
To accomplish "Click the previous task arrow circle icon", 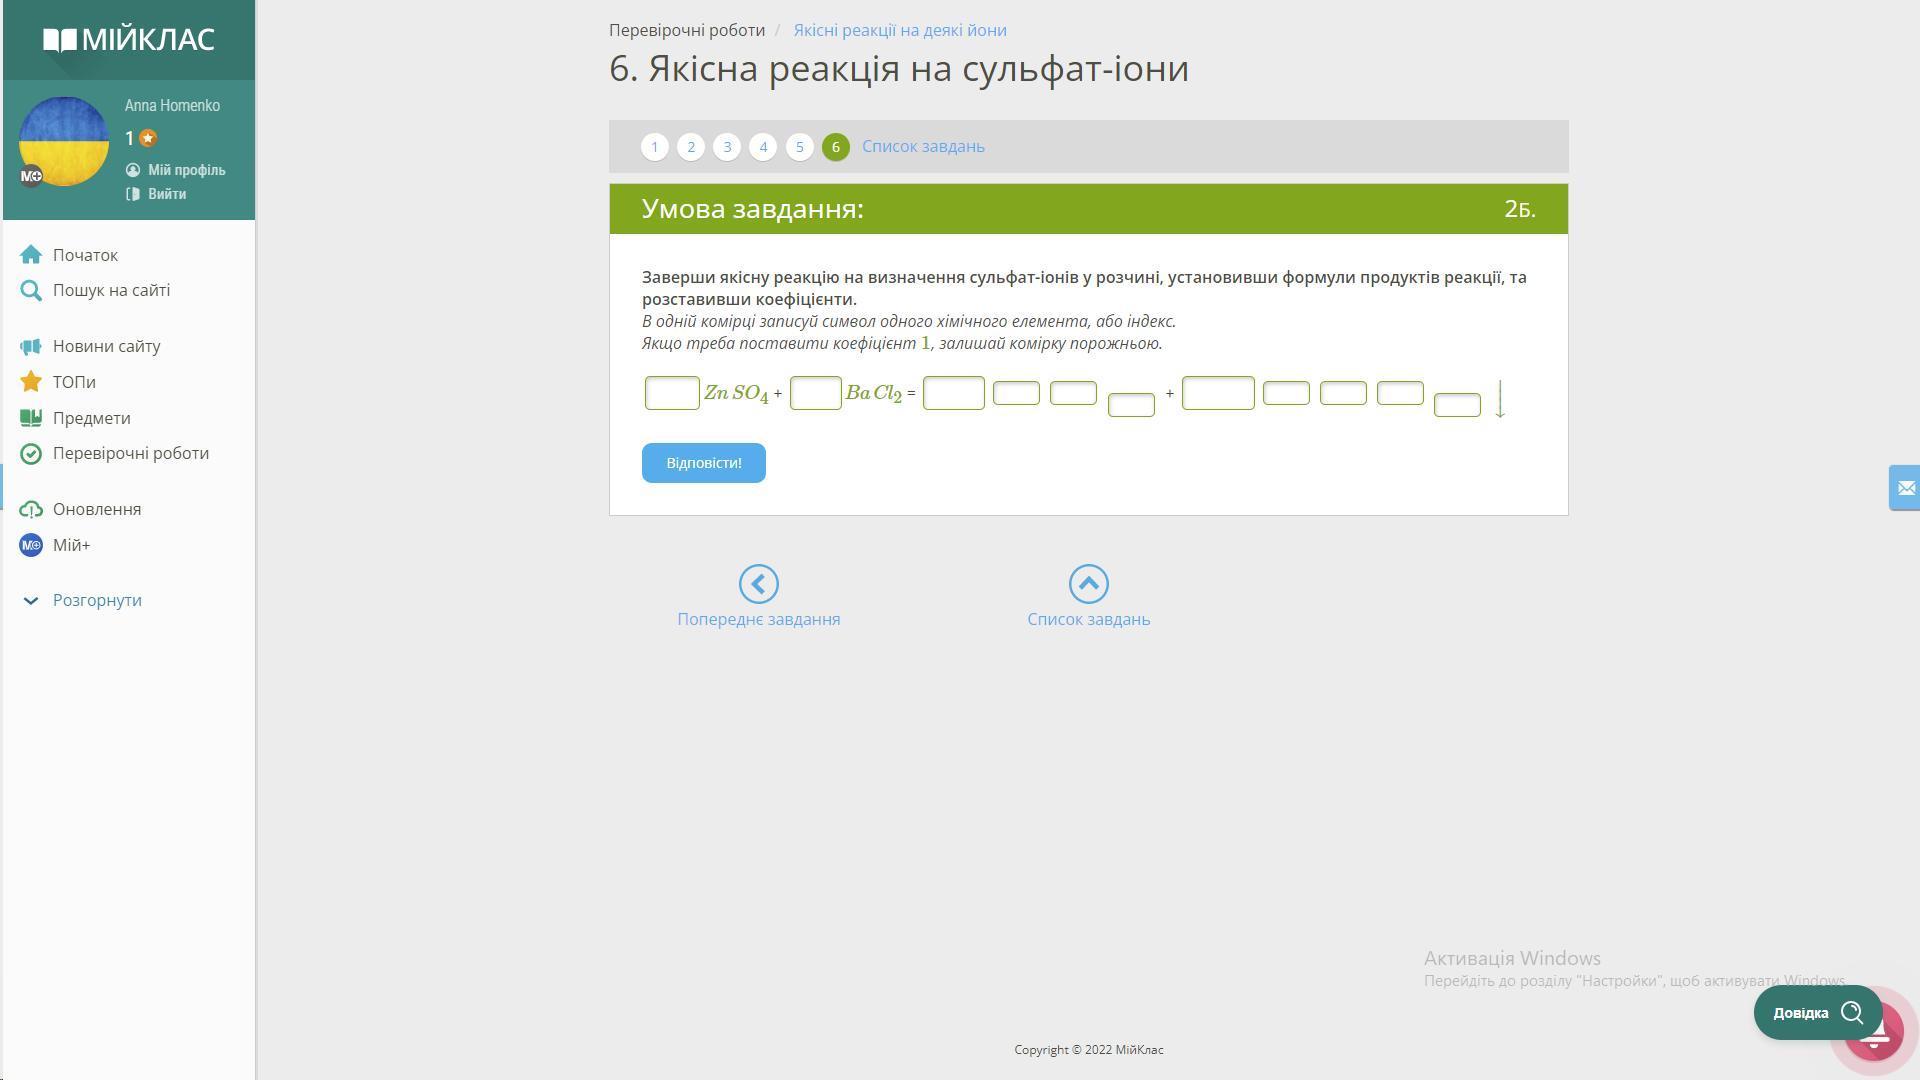I will click(x=758, y=584).
